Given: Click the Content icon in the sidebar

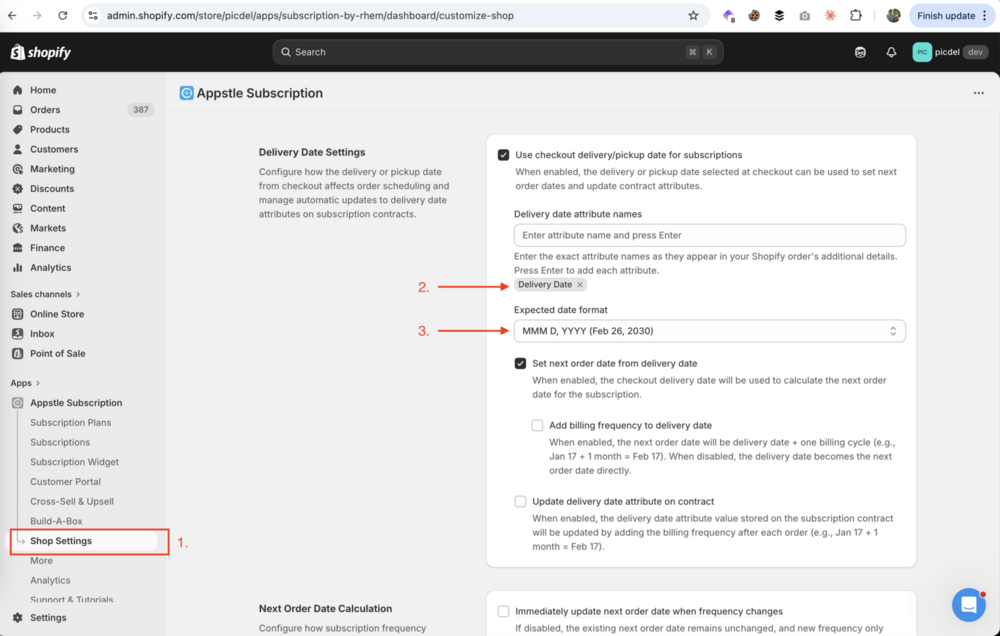Looking at the screenshot, I should pyautogui.click(x=18, y=209).
